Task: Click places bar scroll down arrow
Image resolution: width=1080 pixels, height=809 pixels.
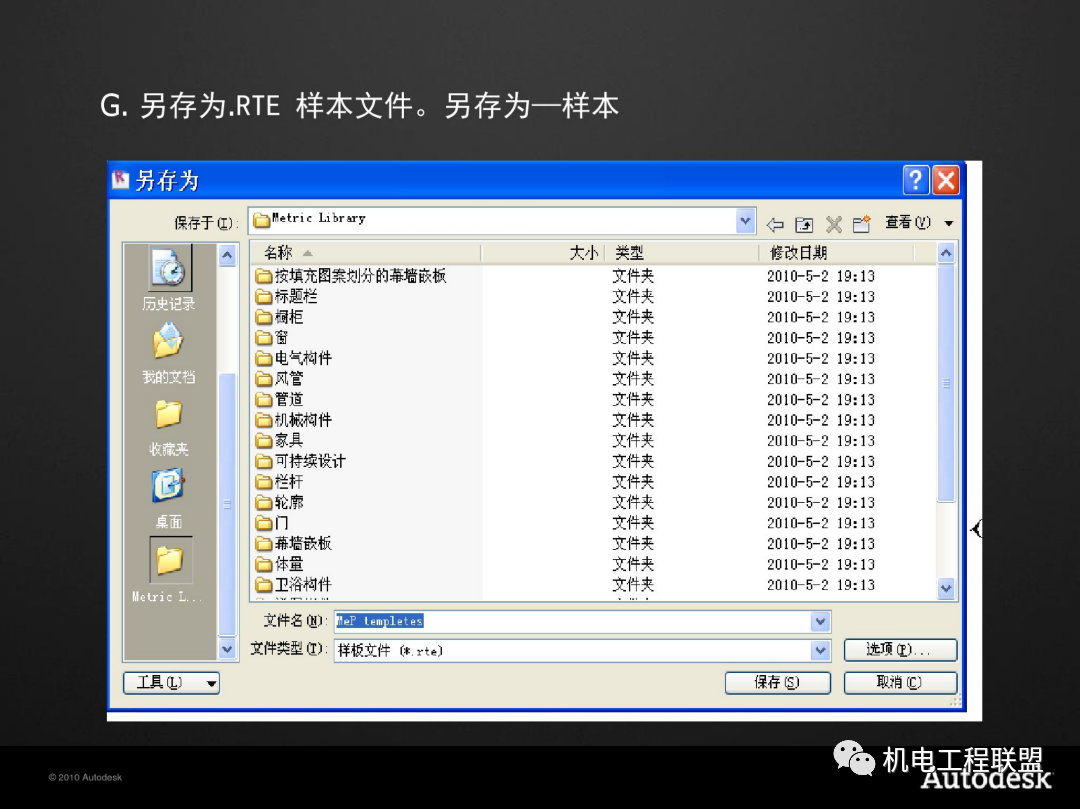Action: tap(227, 649)
